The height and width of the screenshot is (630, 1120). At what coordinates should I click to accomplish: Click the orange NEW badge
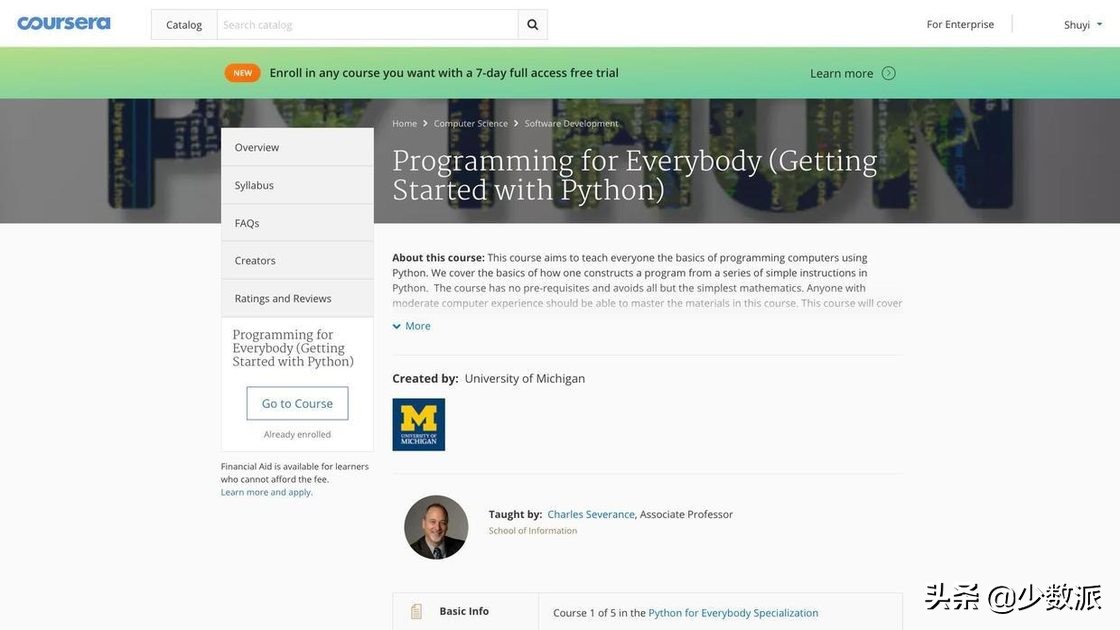point(242,73)
